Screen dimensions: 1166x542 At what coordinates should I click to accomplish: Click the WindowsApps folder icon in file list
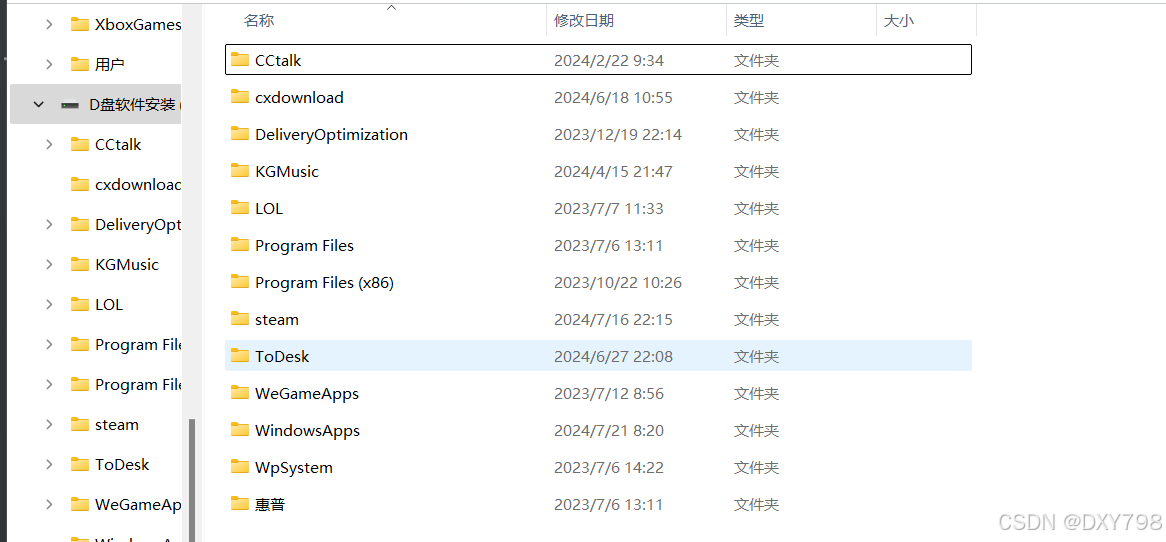tap(239, 430)
